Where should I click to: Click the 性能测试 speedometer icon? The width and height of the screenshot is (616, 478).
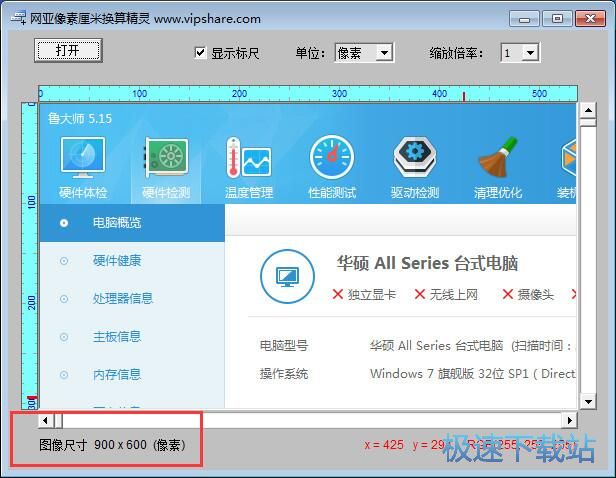332,158
